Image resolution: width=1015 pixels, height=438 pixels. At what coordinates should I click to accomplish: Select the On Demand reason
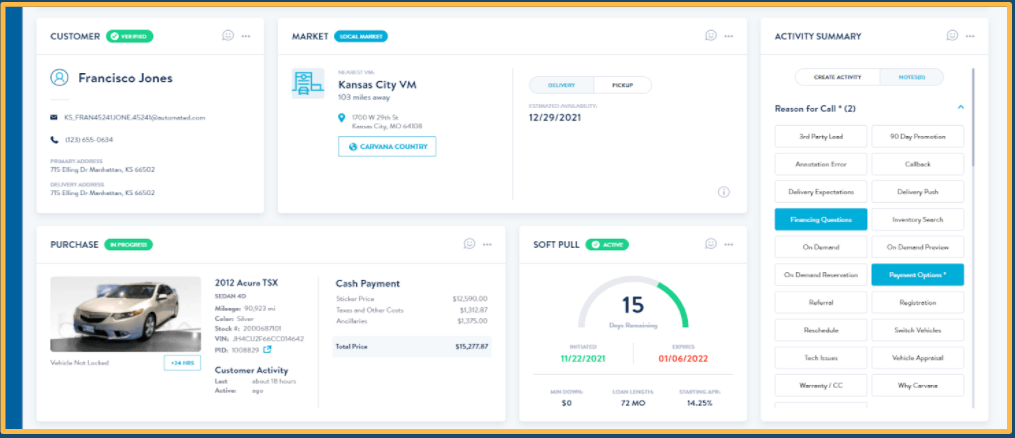click(x=820, y=247)
